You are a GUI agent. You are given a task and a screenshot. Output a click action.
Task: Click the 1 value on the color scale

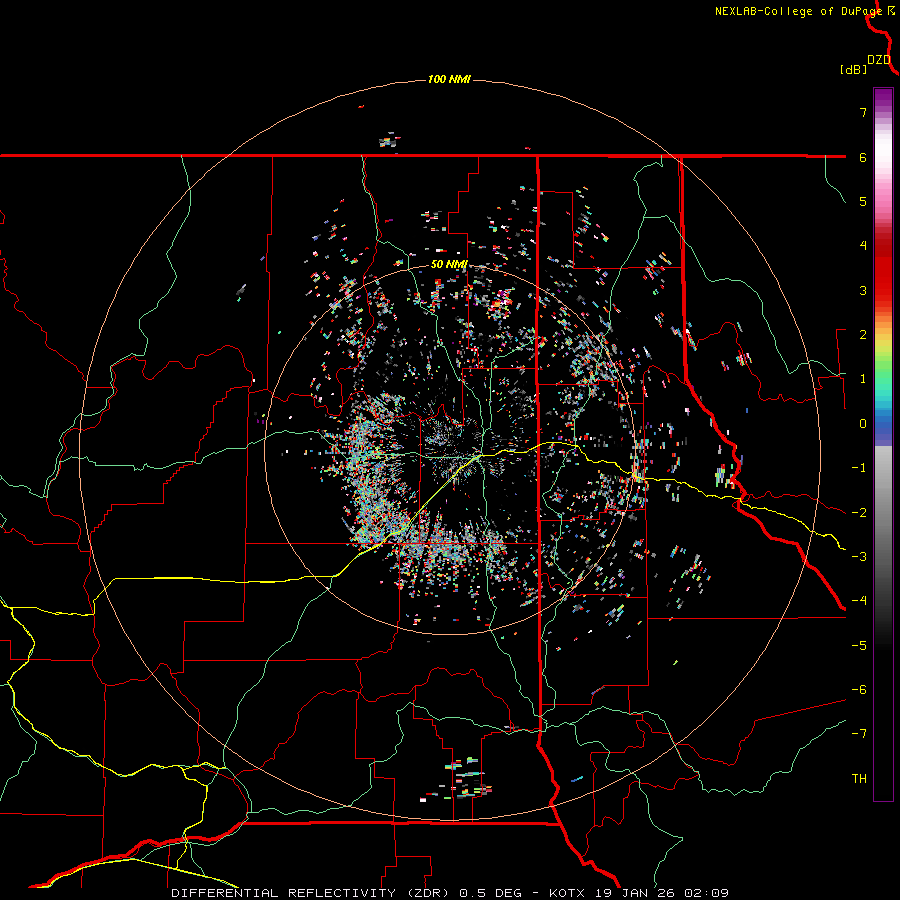click(x=863, y=379)
